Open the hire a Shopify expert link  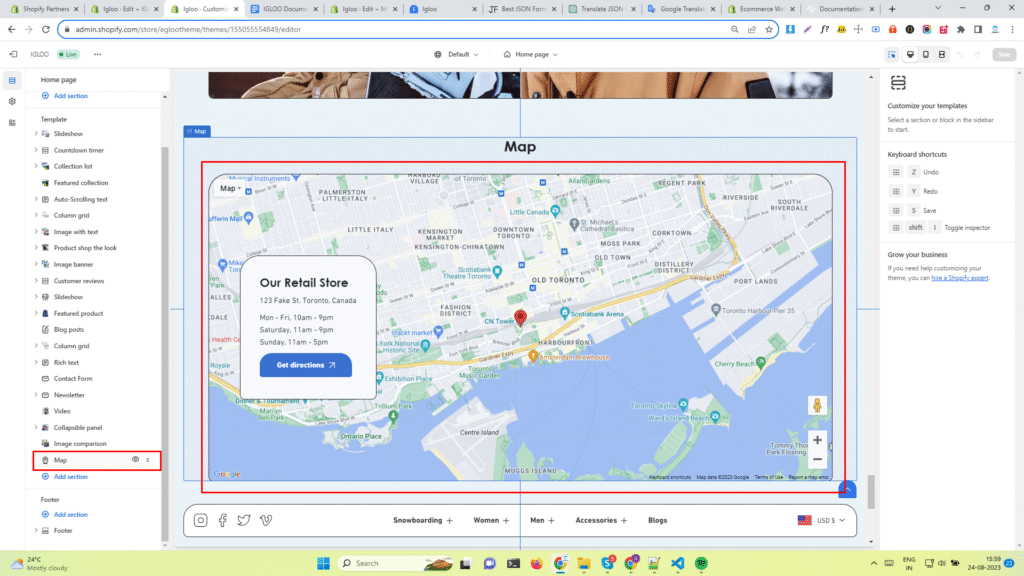(x=961, y=277)
